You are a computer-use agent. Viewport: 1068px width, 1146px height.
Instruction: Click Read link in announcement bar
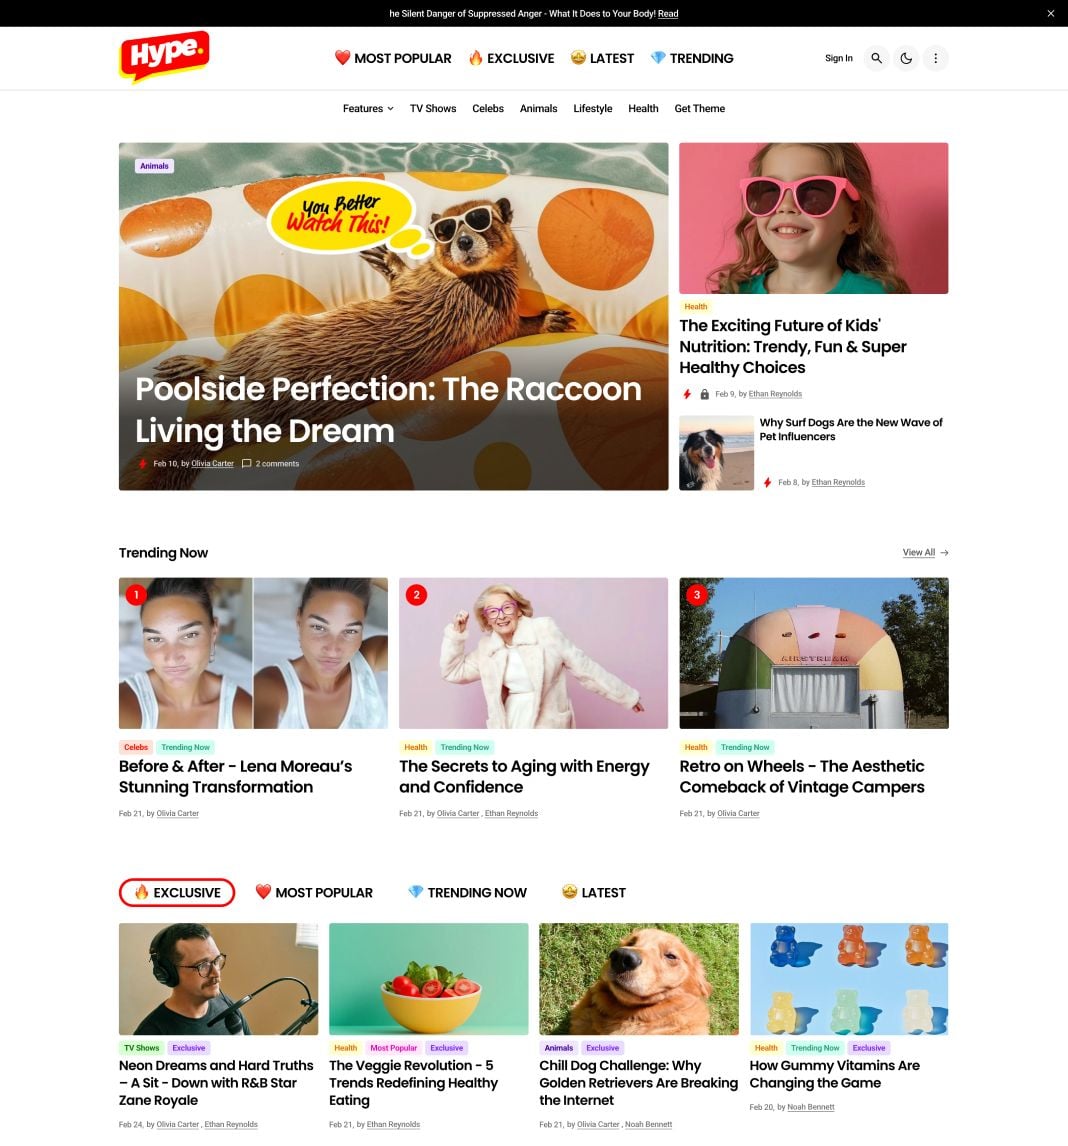point(667,14)
